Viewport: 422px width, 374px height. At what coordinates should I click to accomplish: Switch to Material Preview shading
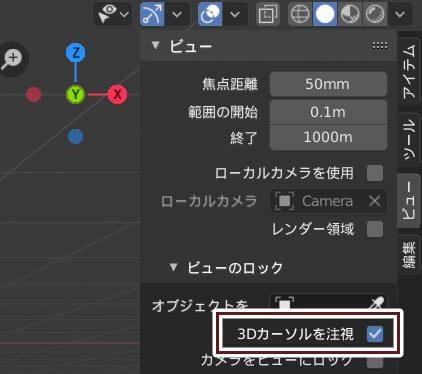[350, 14]
